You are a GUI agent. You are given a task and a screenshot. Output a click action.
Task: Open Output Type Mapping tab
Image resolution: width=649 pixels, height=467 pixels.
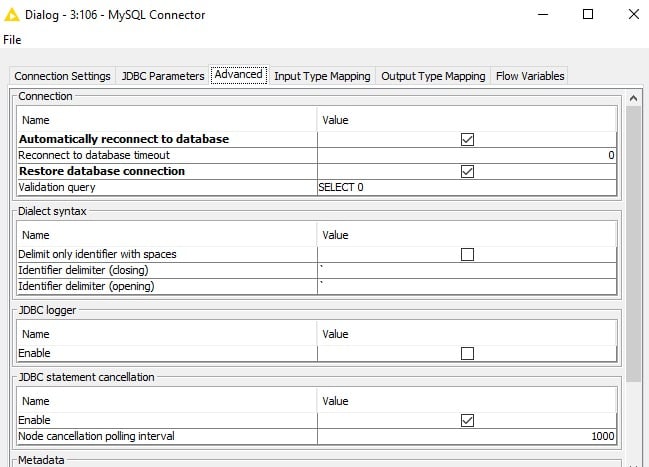[x=433, y=76]
